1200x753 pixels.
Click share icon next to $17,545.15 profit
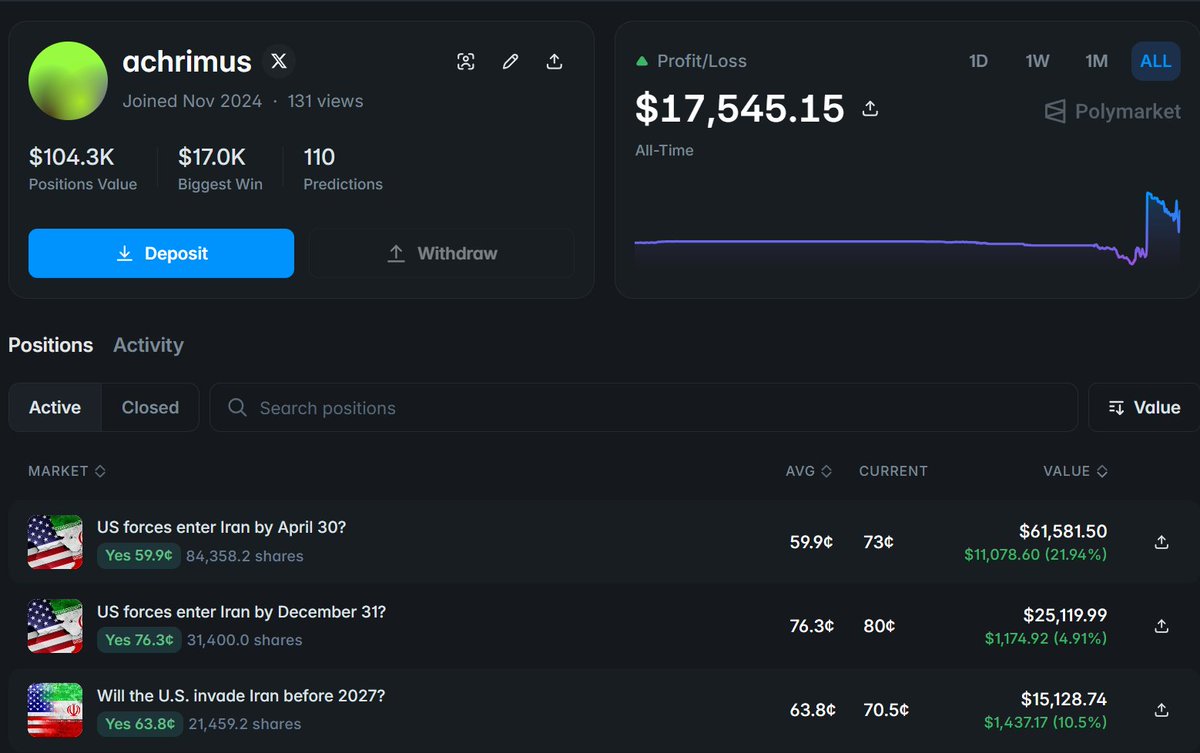click(870, 108)
